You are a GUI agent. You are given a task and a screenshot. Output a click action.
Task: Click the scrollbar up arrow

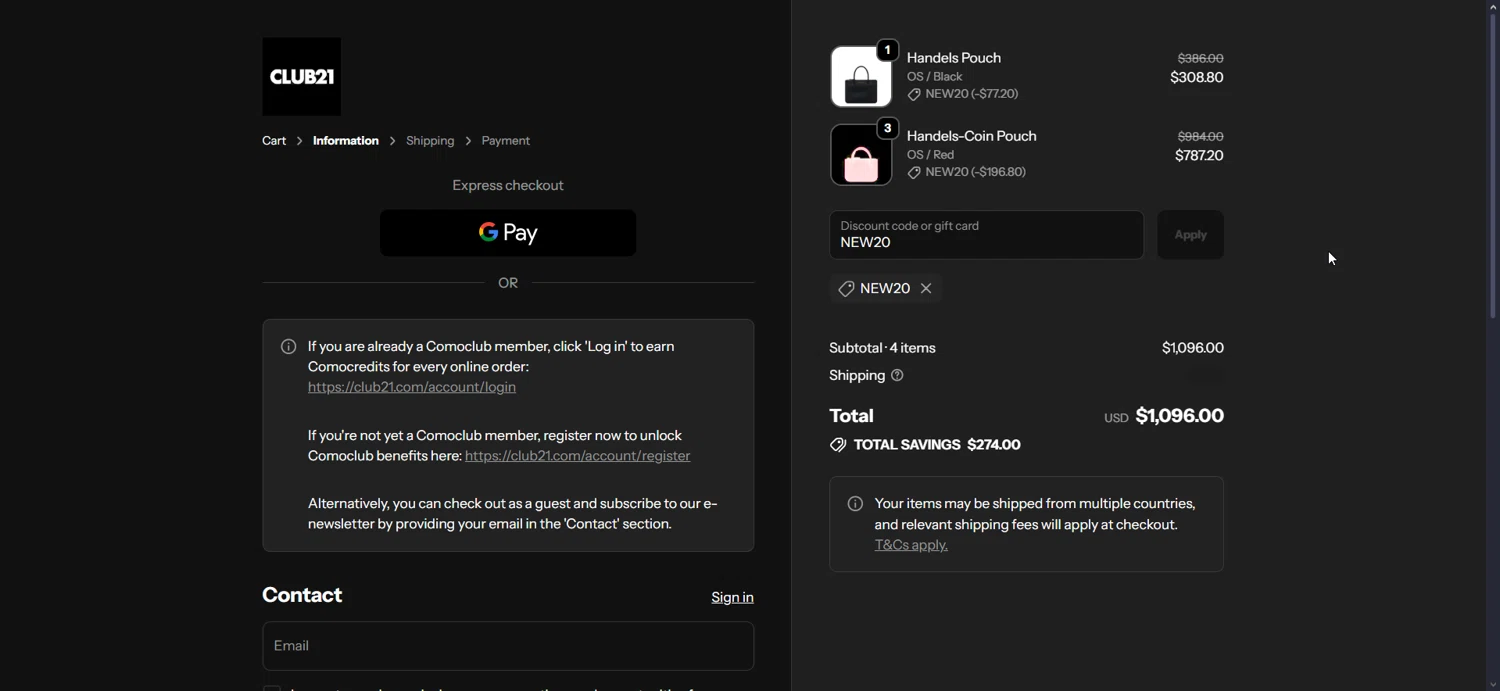pos(1492,6)
